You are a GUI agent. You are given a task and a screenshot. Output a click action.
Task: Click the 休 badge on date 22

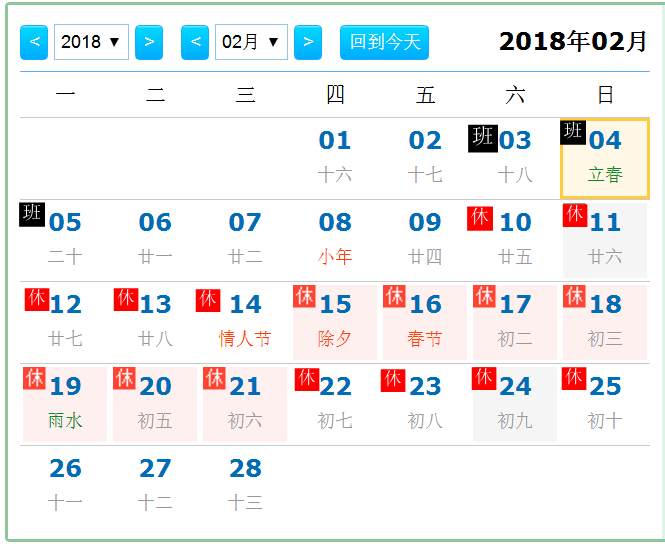[x=307, y=379]
